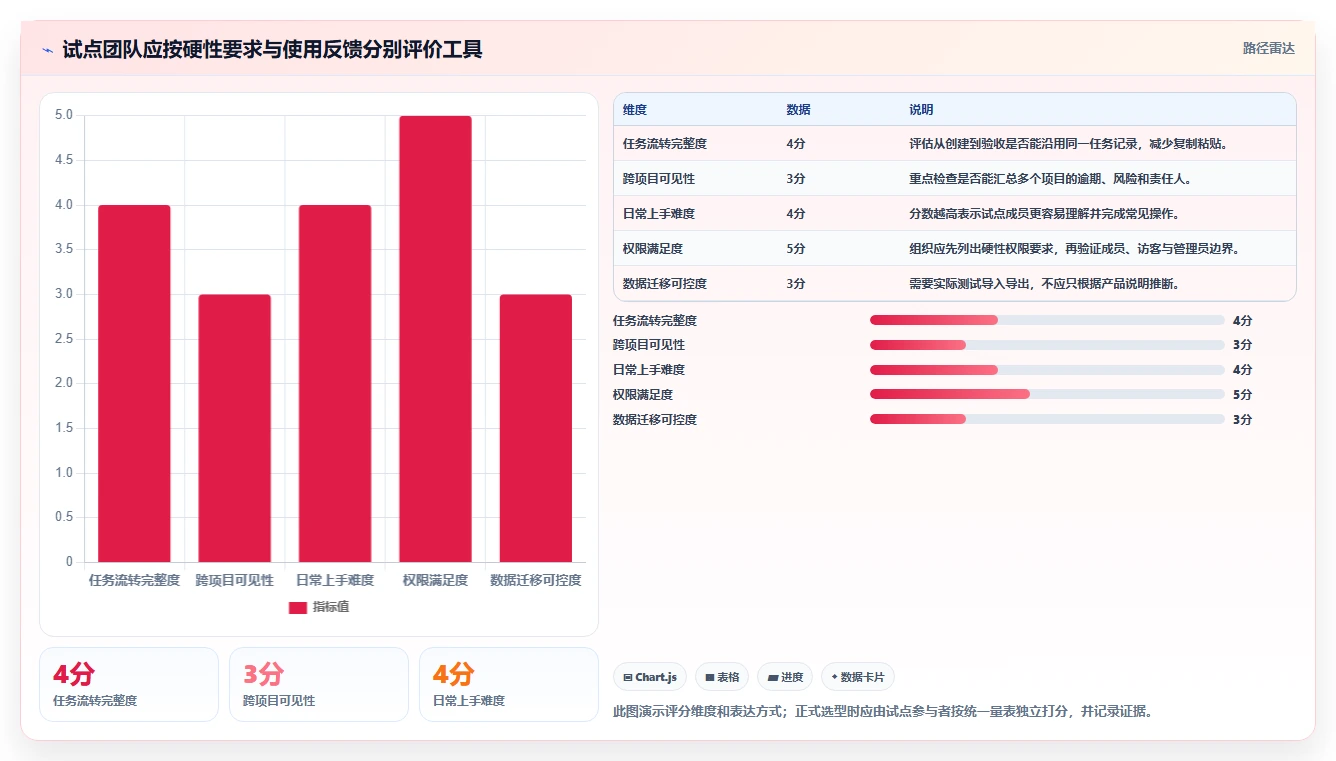Click the 指标值 legend text
This screenshot has height=761, width=1336.
pyautogui.click(x=331, y=607)
